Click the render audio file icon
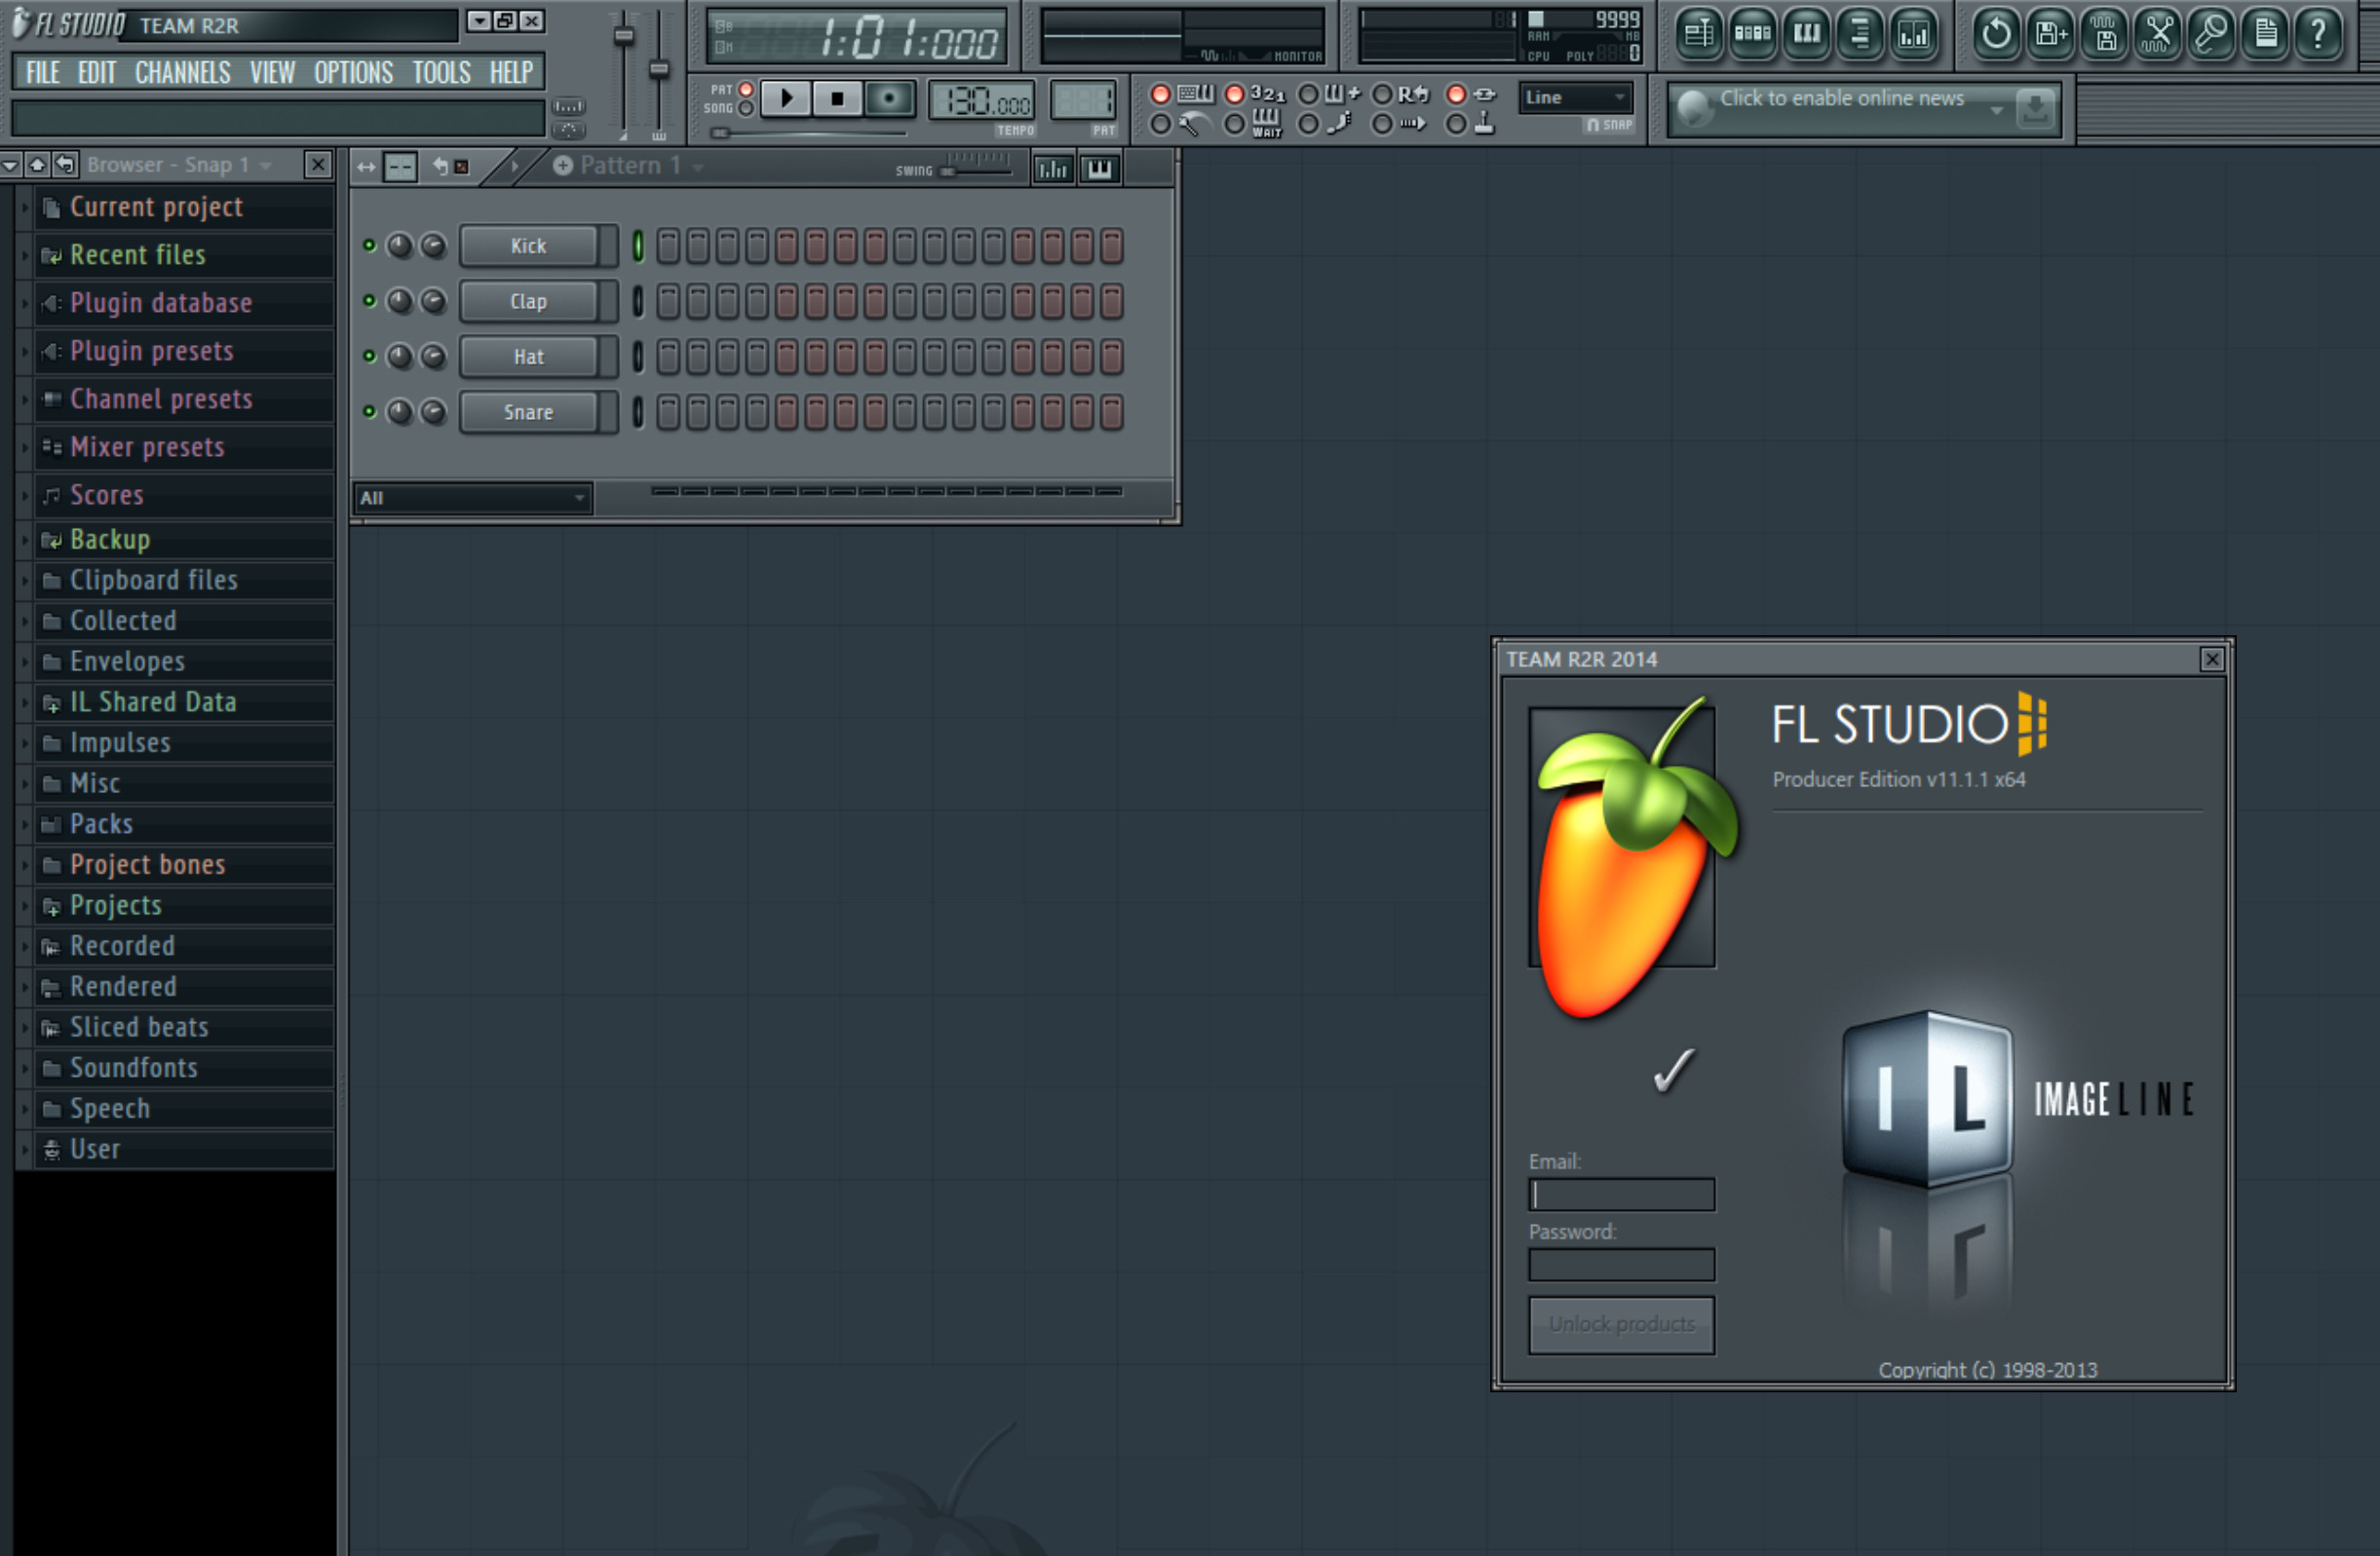This screenshot has height=1556, width=2380. pyautogui.click(x=2104, y=33)
